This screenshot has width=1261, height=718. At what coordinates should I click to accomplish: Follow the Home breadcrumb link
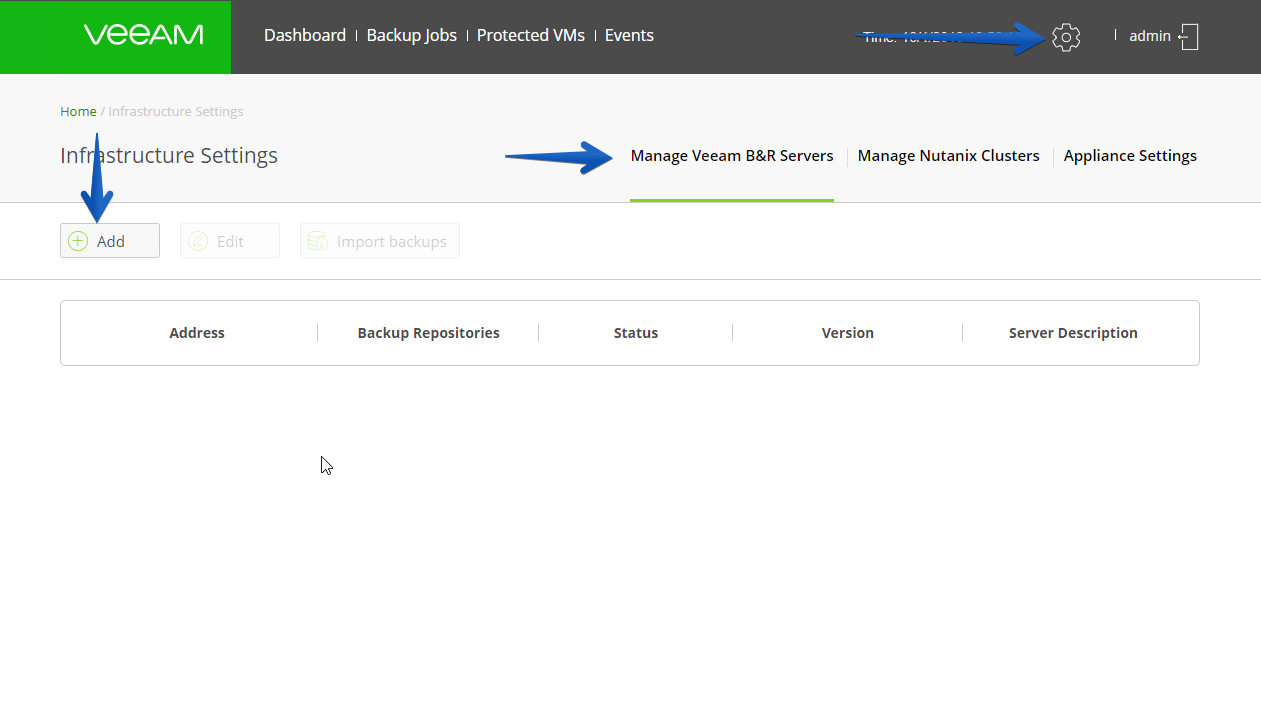coord(78,111)
